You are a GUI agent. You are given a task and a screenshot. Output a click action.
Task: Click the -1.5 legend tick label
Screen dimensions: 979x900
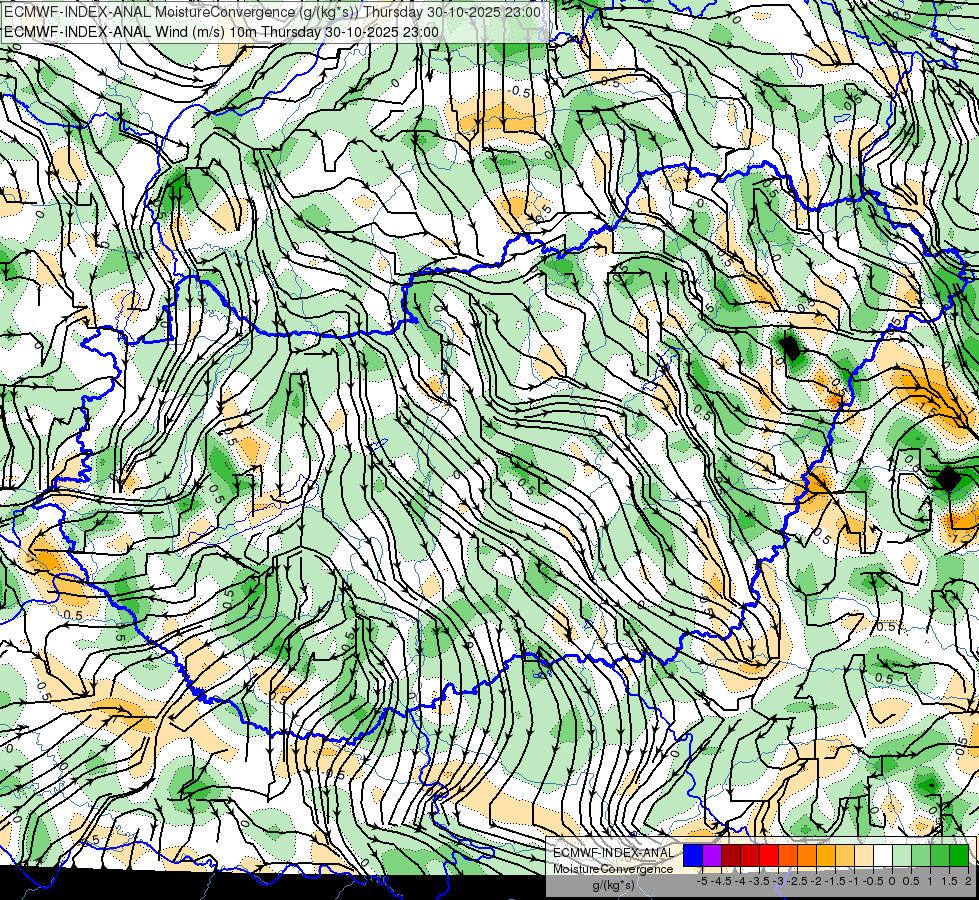[835, 882]
